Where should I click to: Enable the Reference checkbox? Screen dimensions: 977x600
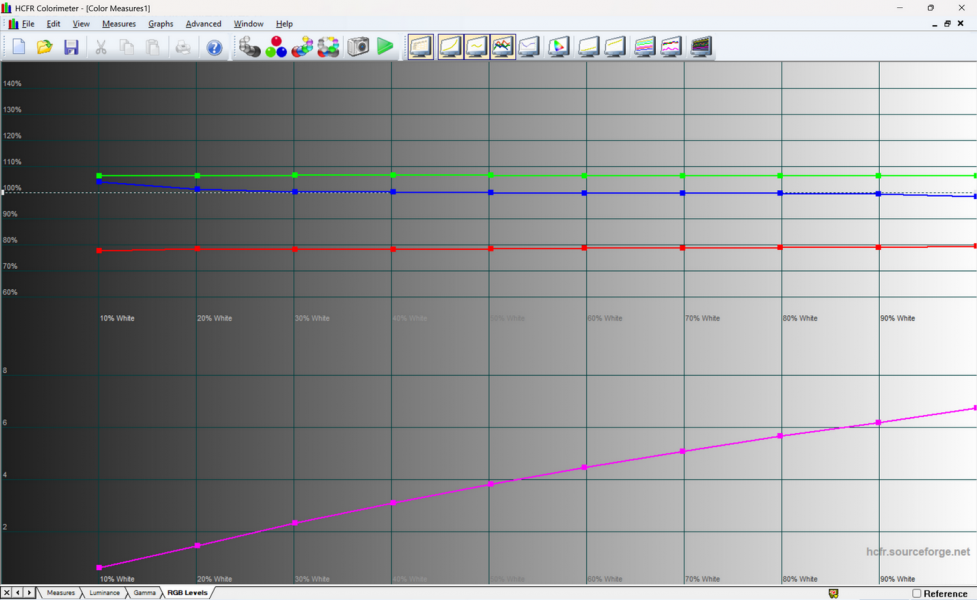917,593
